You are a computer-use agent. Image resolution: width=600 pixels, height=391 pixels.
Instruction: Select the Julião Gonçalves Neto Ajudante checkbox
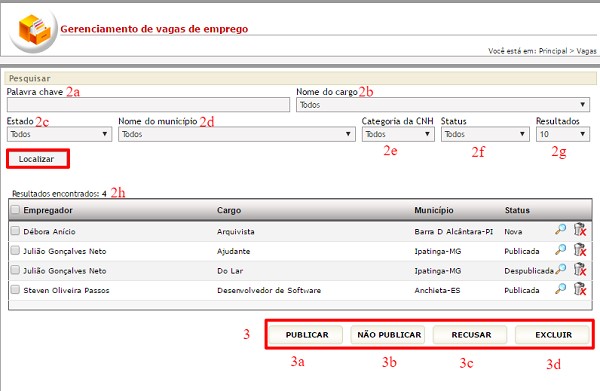click(15, 251)
